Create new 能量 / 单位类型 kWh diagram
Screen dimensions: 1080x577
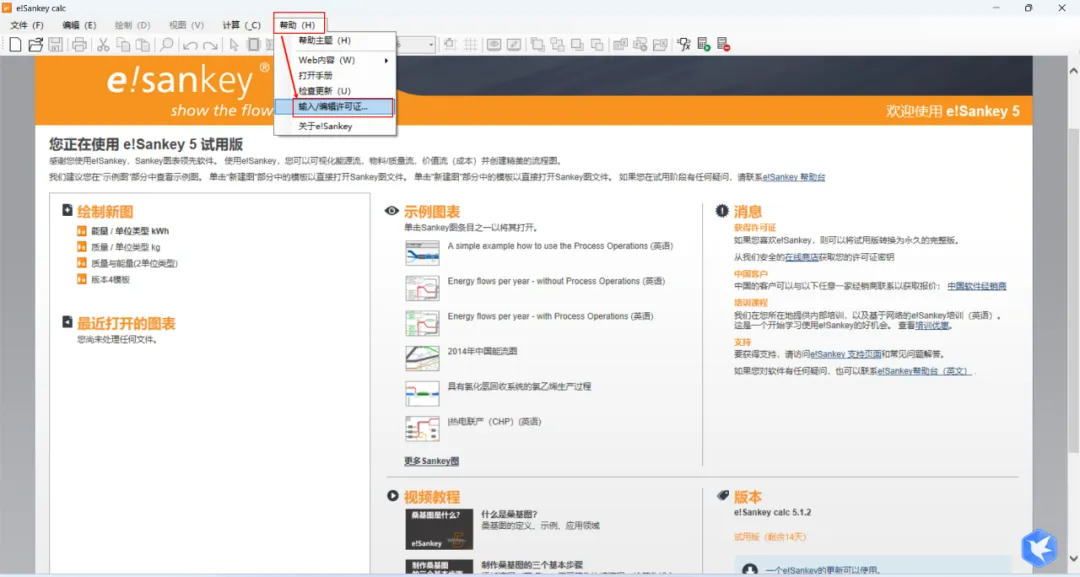tap(130, 231)
